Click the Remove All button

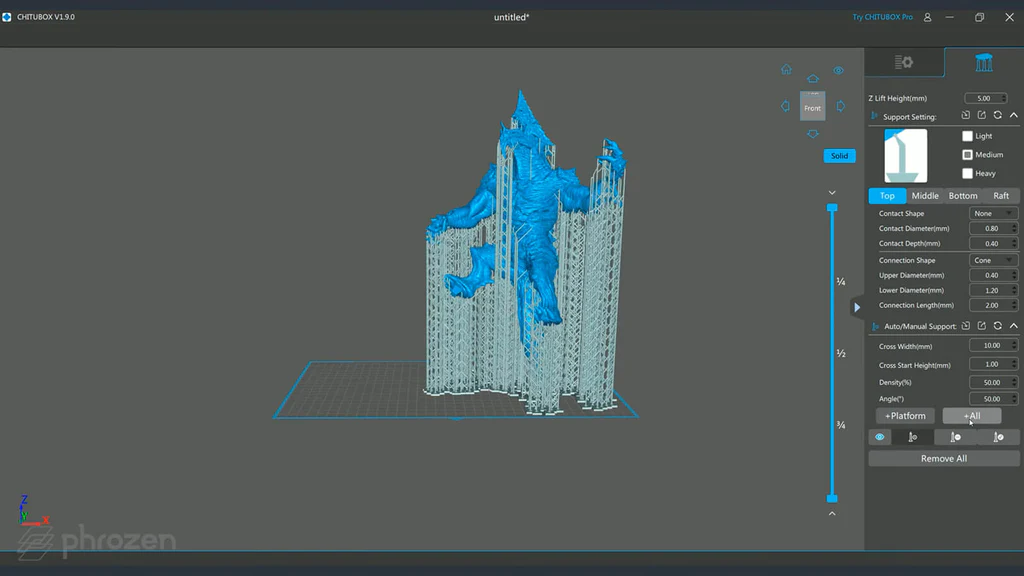(943, 459)
